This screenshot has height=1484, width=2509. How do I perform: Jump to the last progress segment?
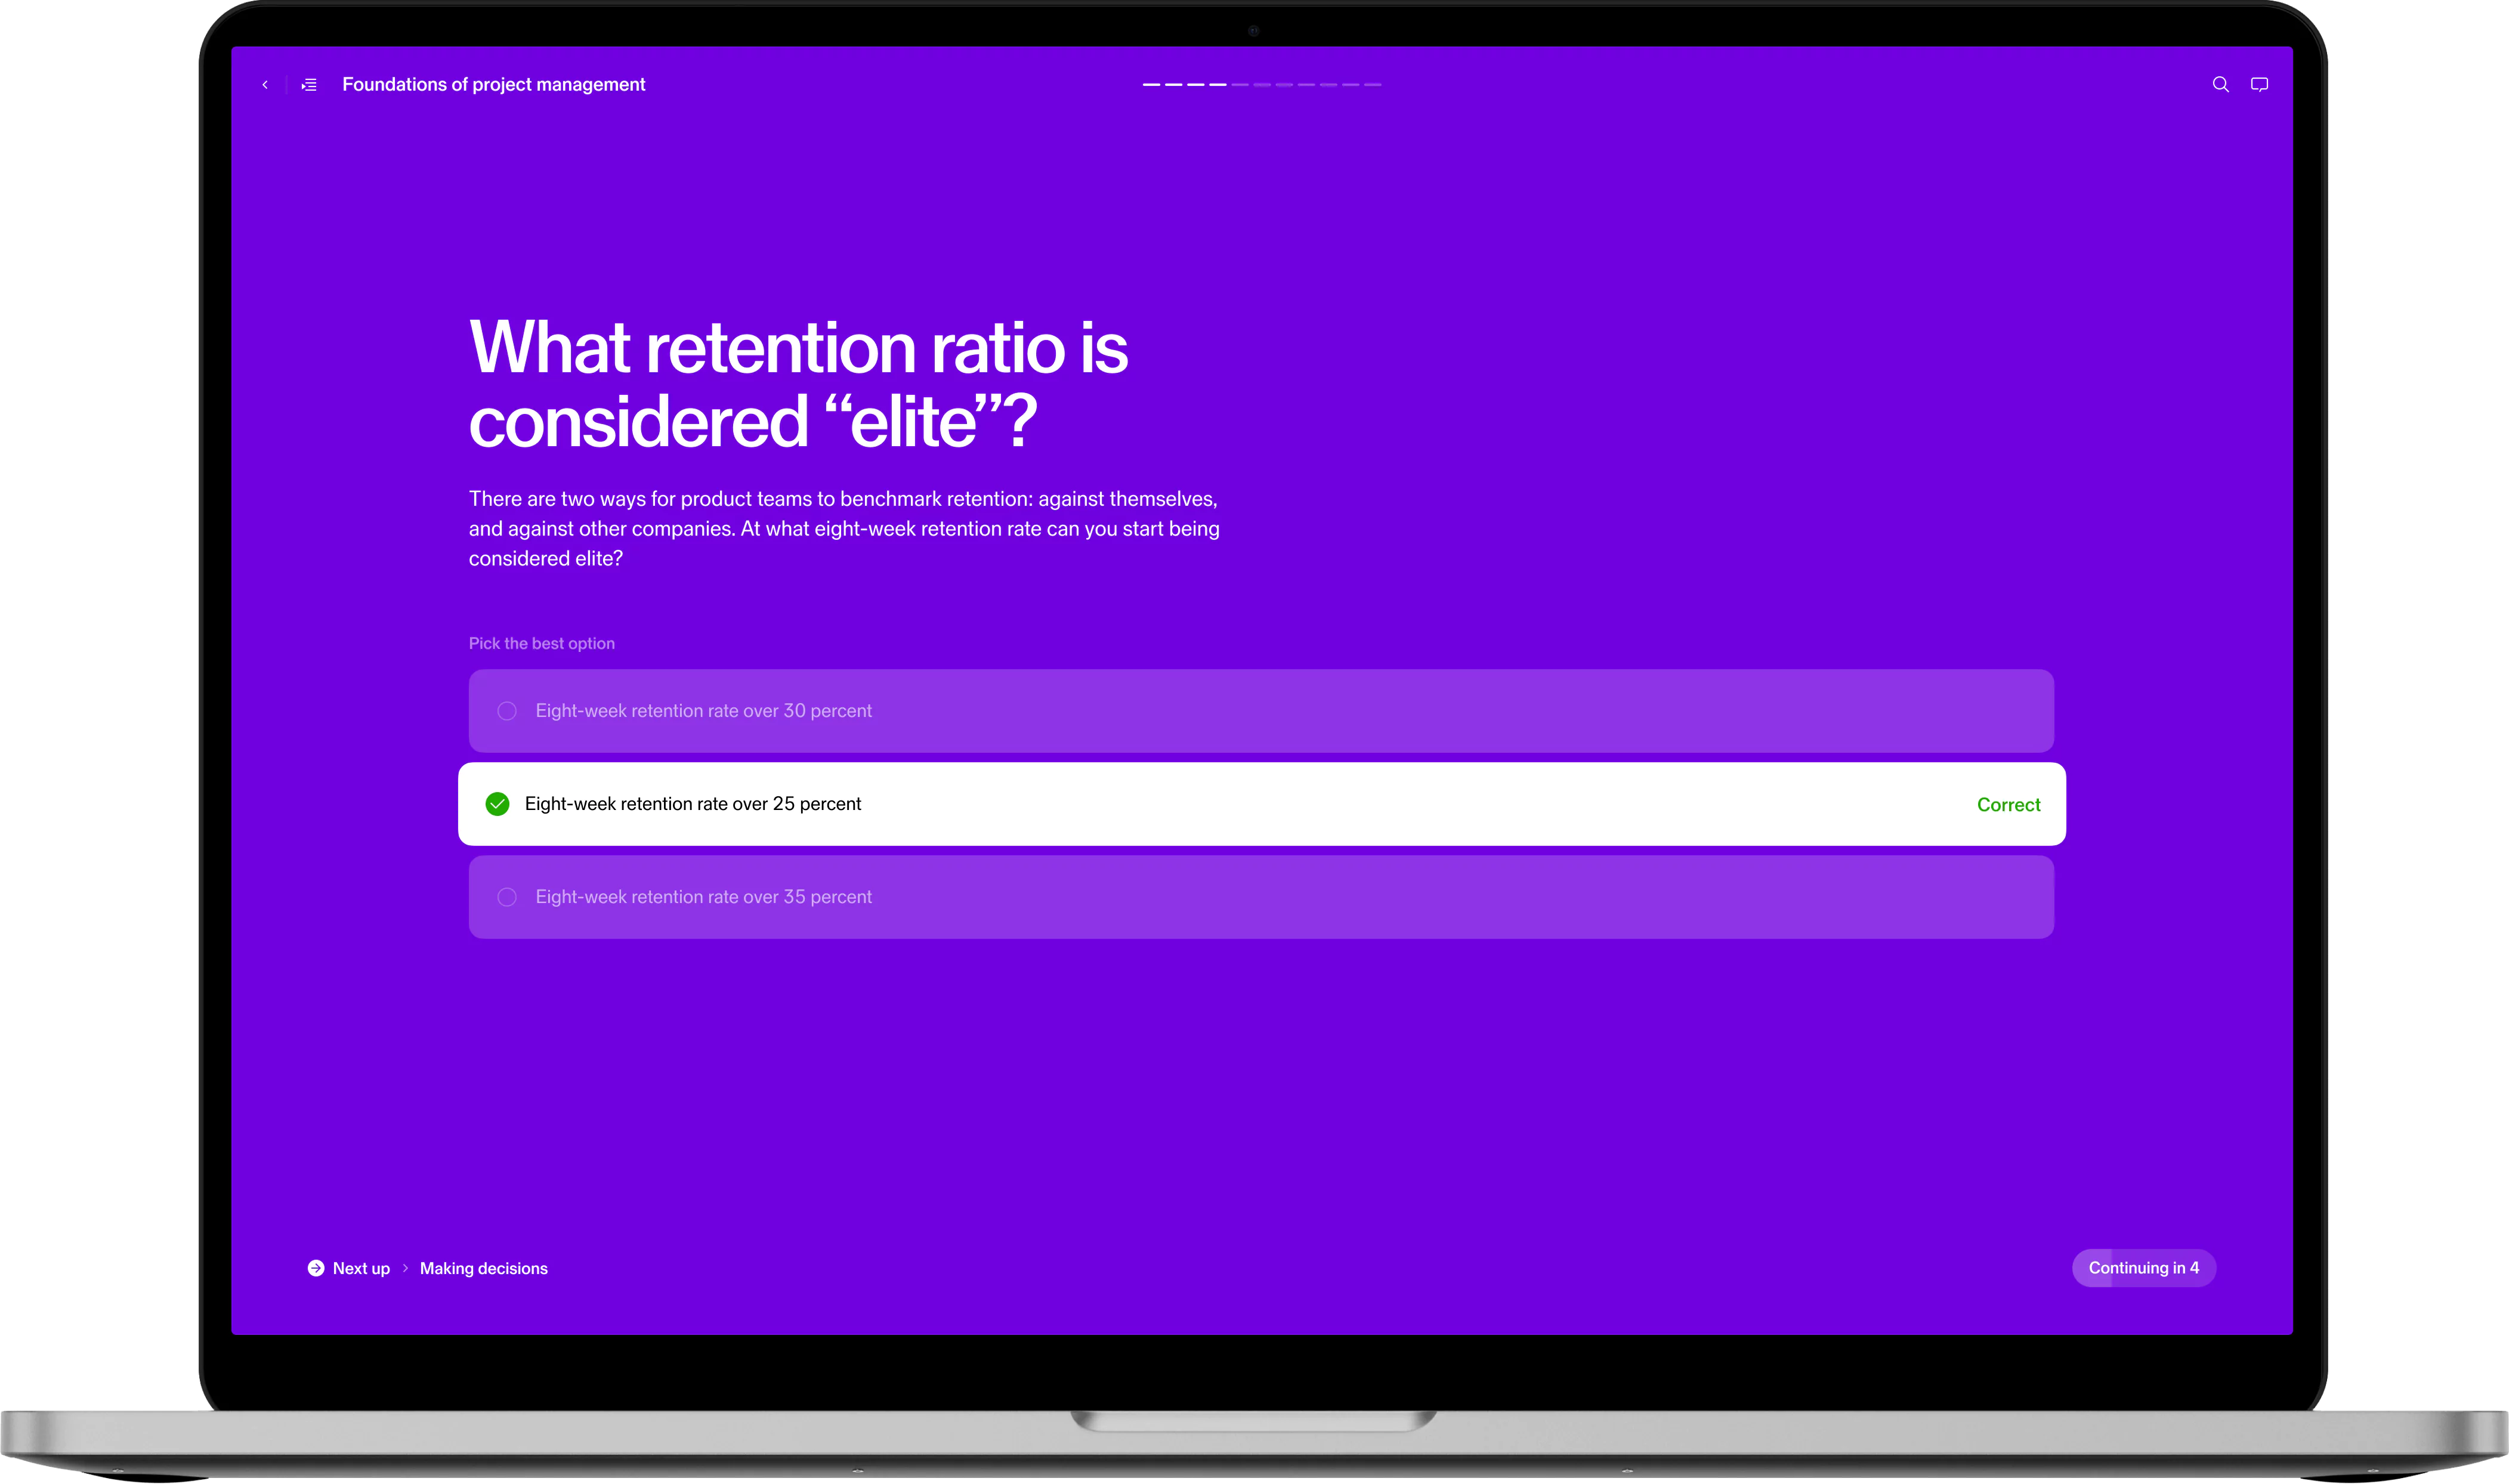coord(1372,85)
